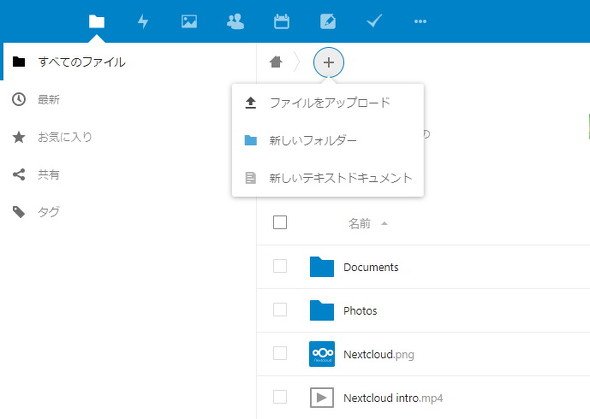Click the new folder blue icon
Image resolution: width=590 pixels, height=419 pixels.
pos(251,140)
